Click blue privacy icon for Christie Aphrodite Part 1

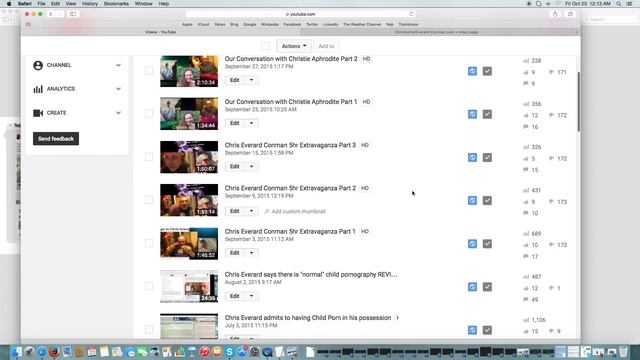pos(472,114)
